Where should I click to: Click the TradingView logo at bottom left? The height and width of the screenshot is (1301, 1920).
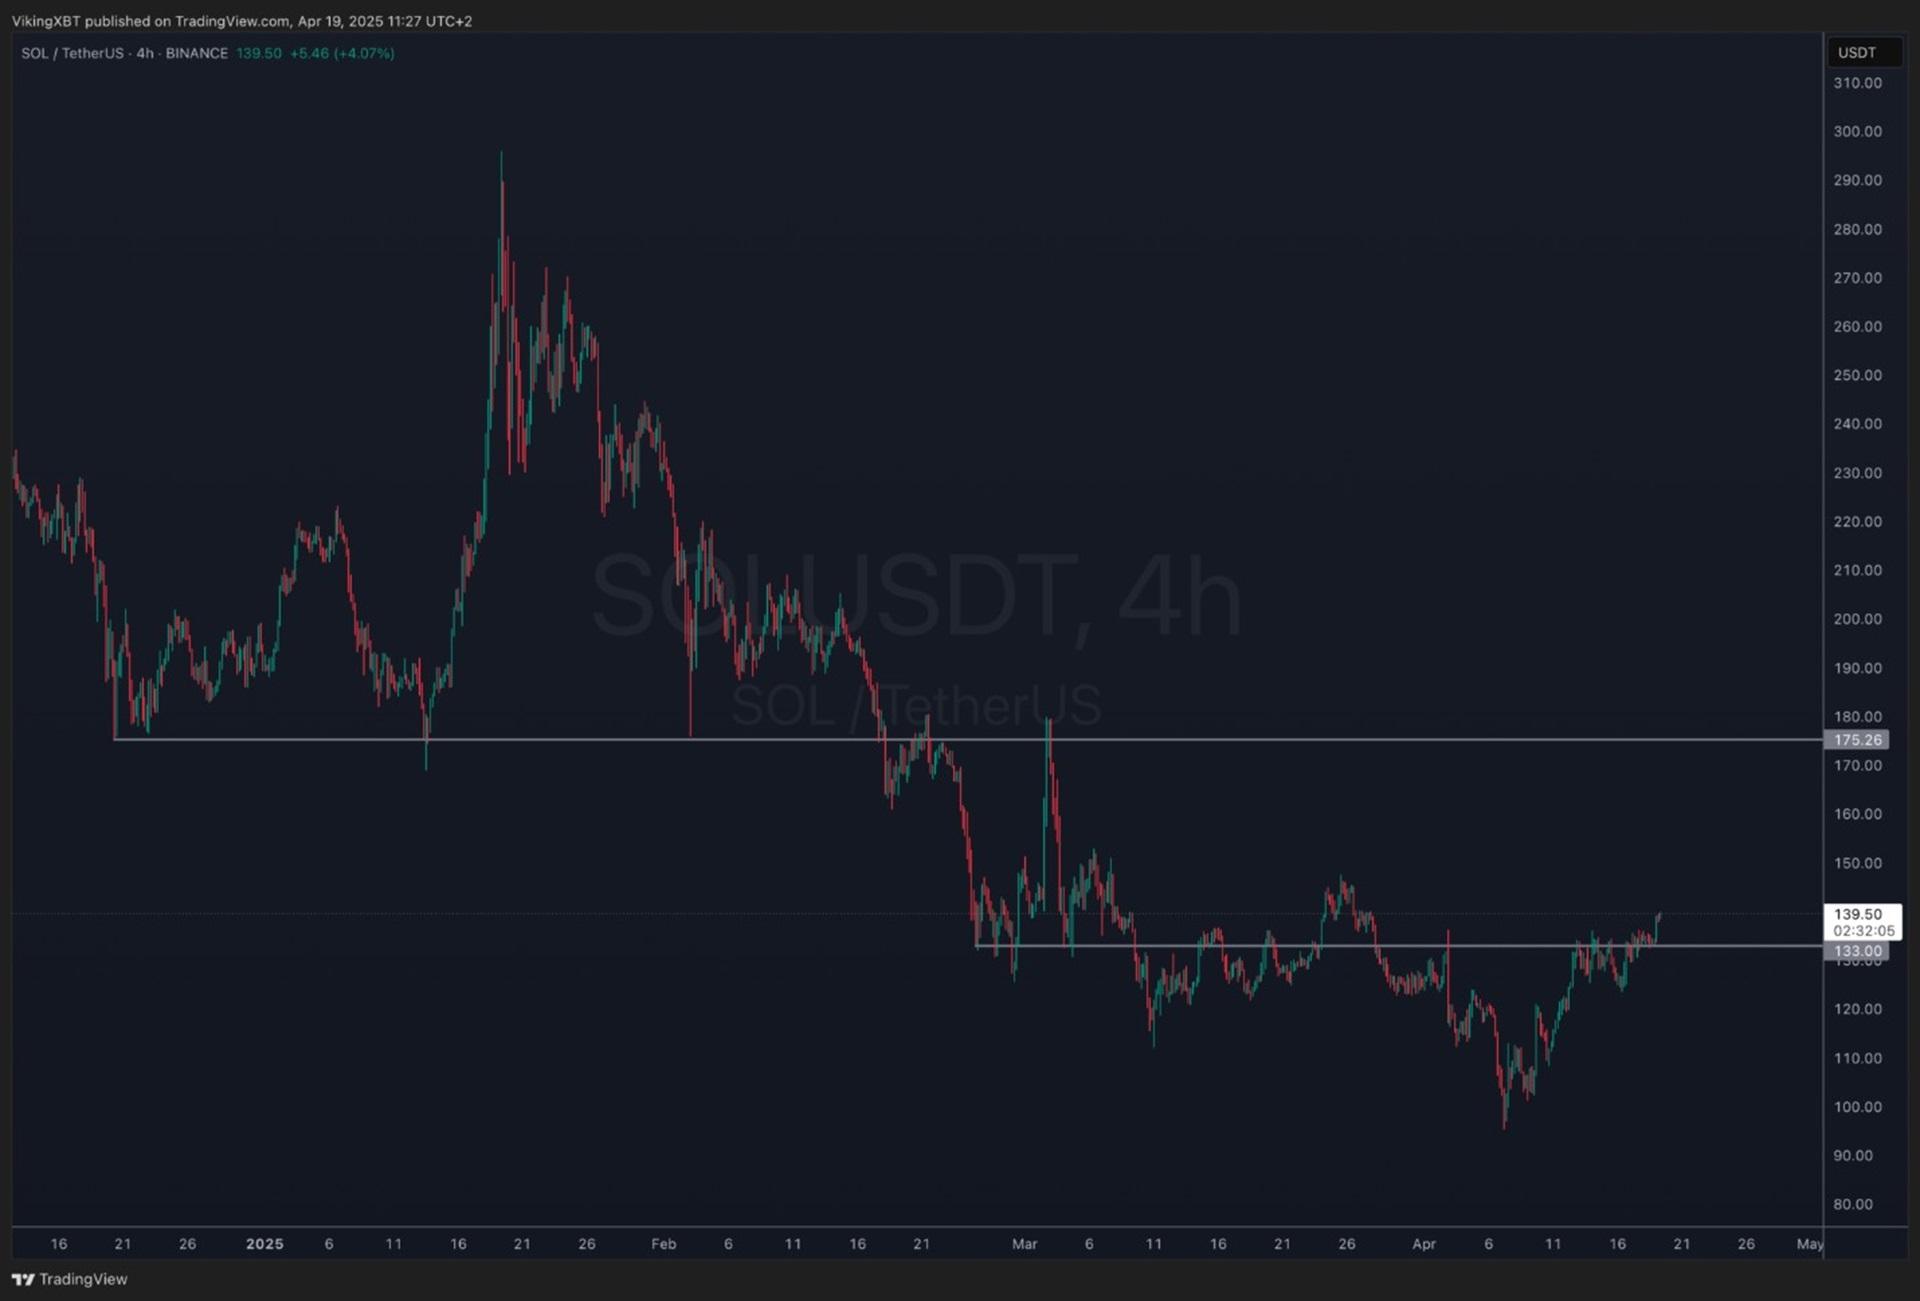click(69, 1279)
